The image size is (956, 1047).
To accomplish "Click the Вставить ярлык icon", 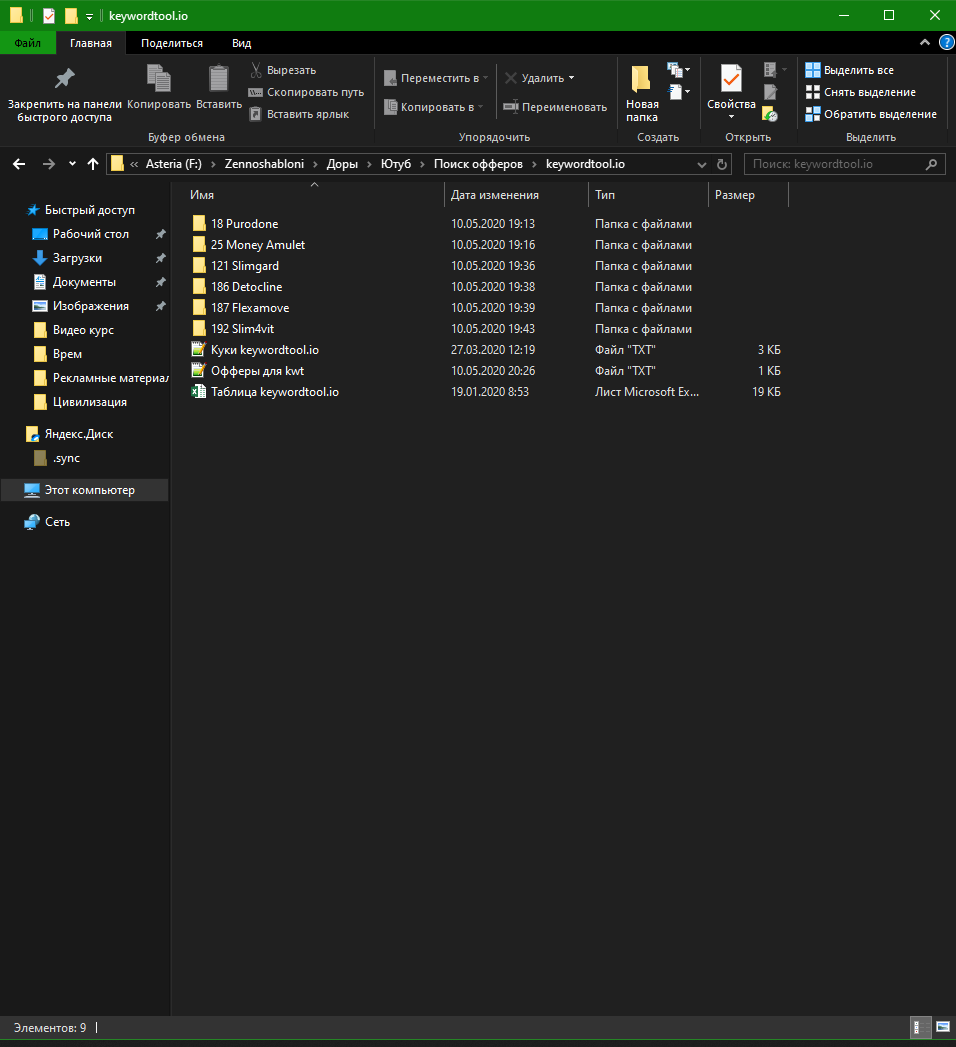I will click(255, 113).
